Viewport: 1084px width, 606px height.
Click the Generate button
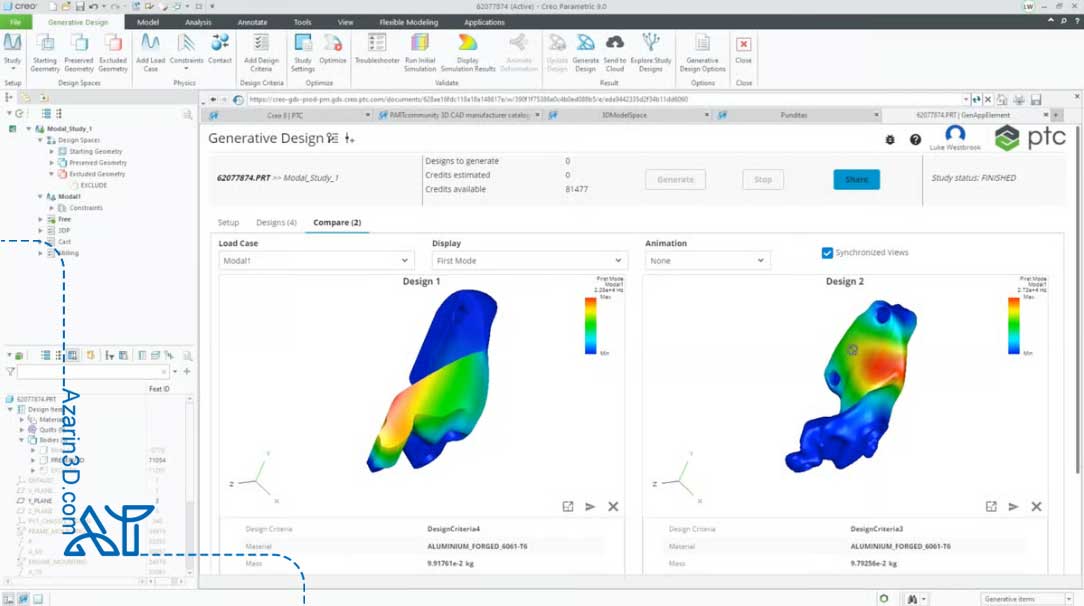[x=675, y=180]
